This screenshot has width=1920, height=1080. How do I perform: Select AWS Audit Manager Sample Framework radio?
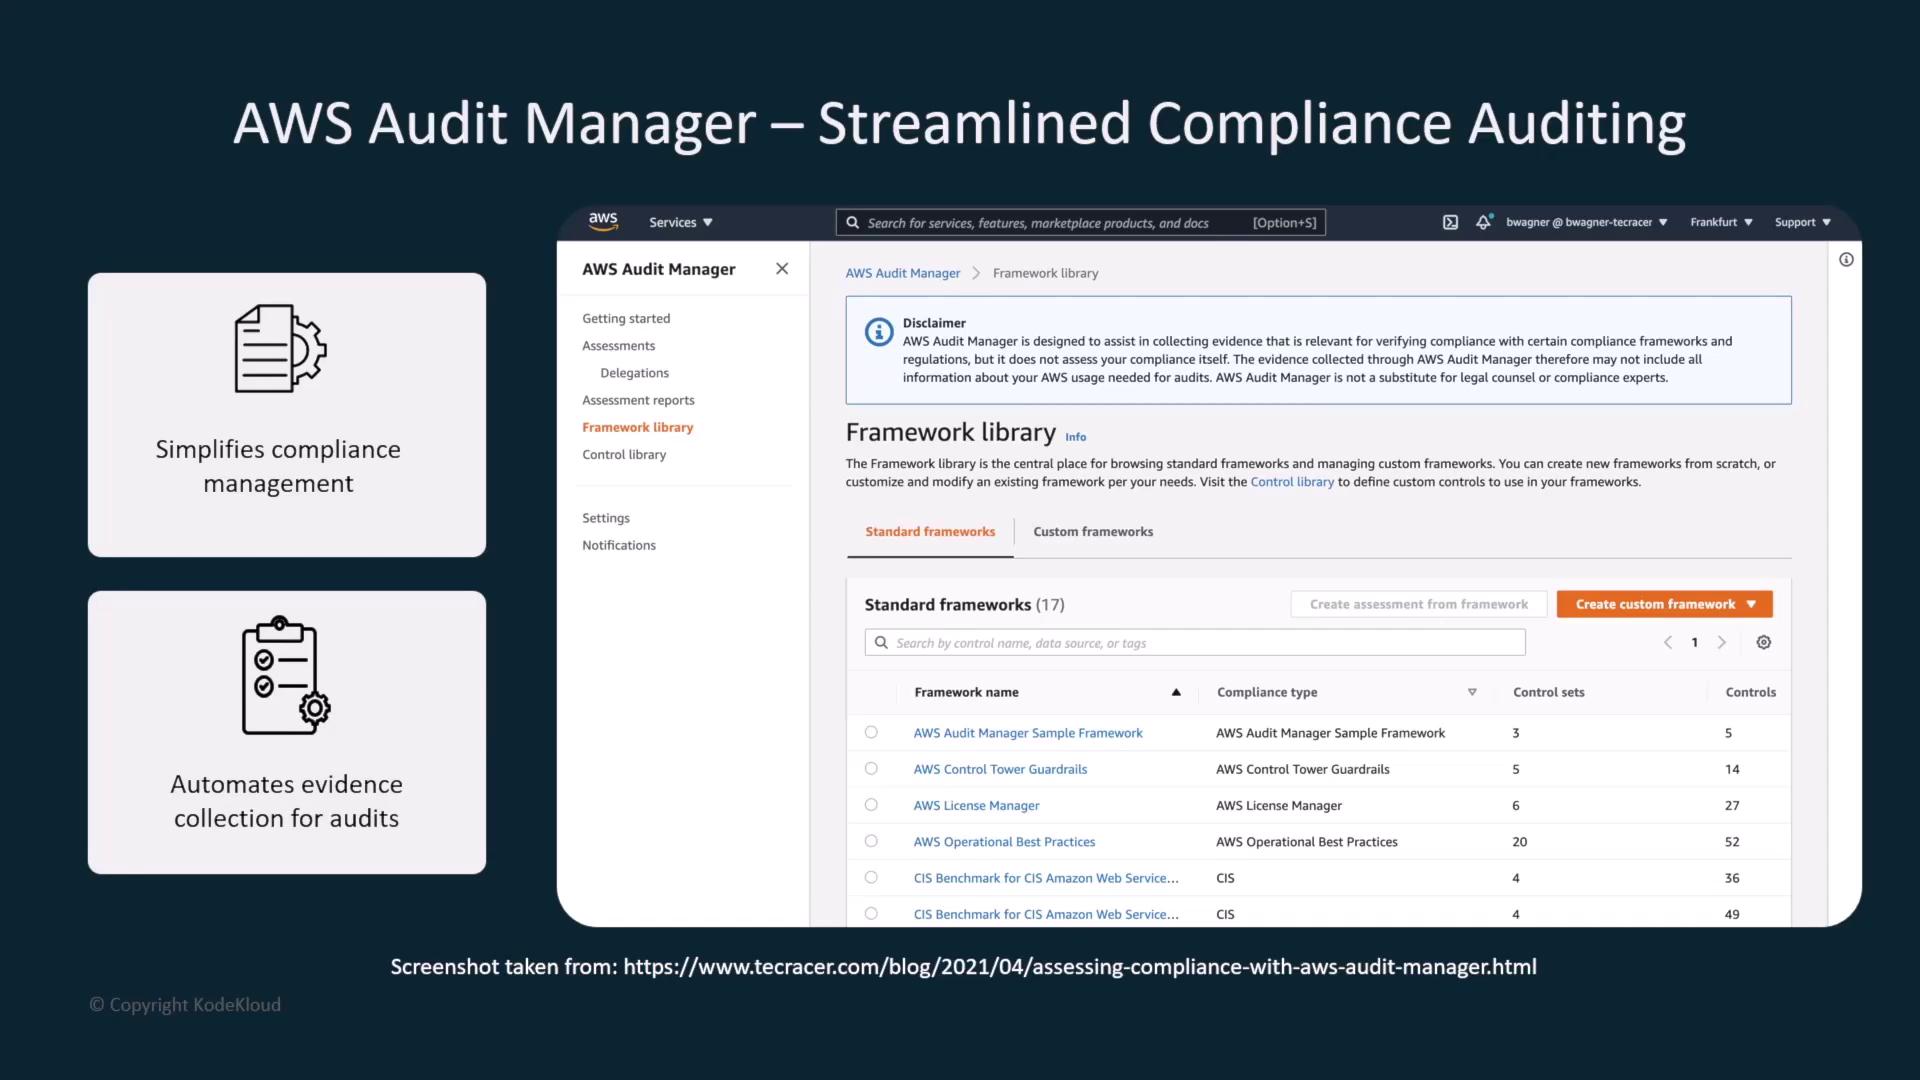(x=871, y=733)
